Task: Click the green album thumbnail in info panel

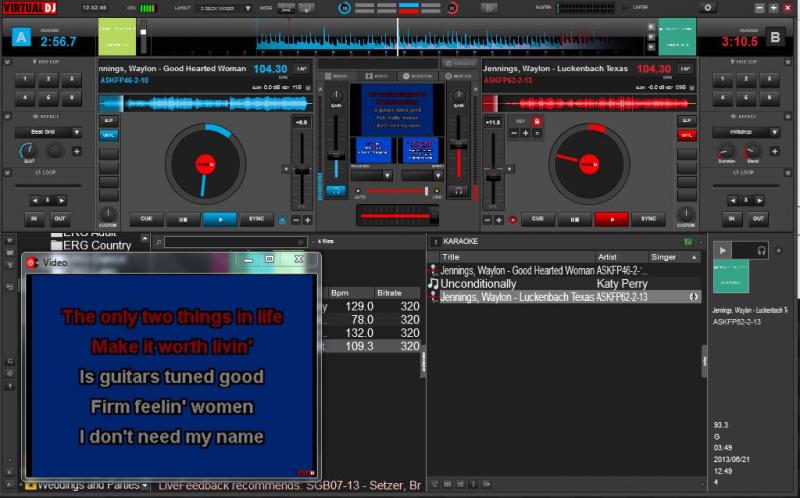Action: click(x=731, y=276)
